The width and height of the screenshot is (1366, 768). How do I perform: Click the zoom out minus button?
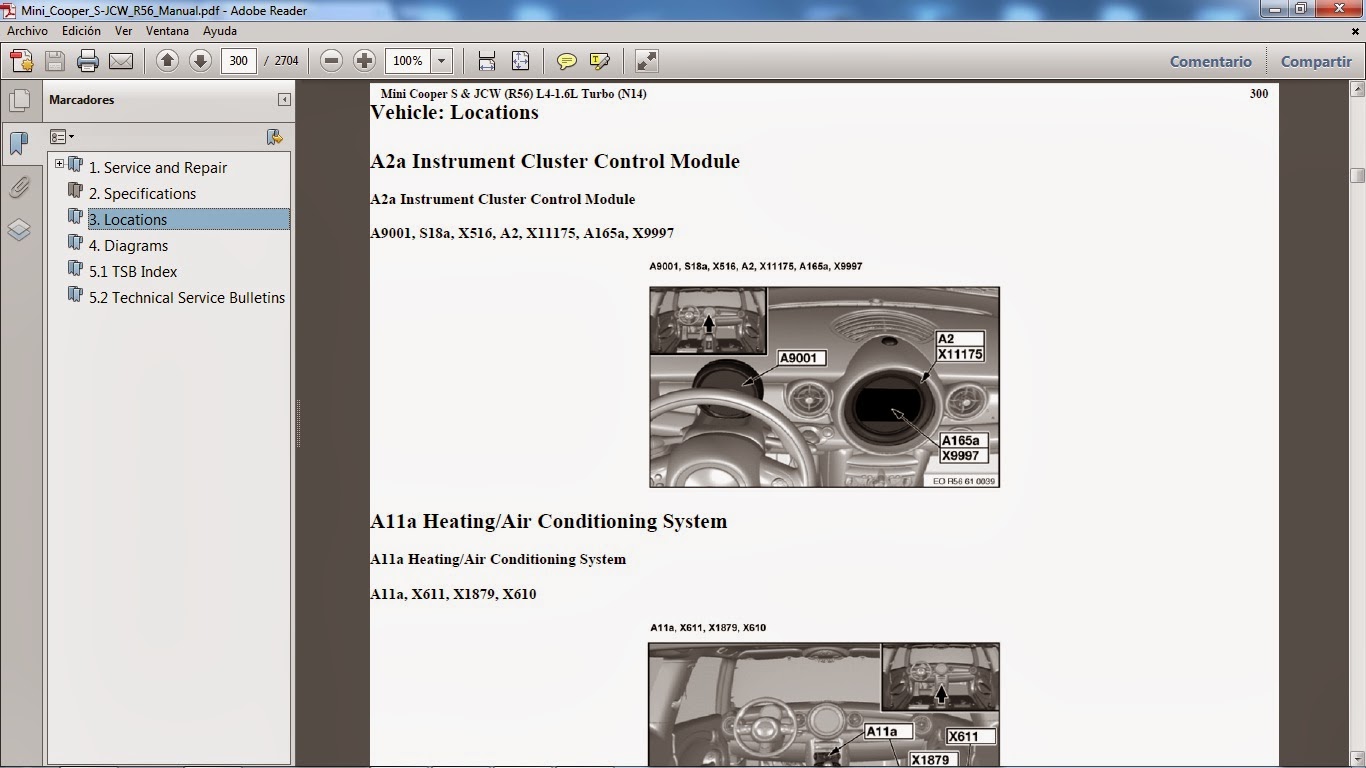[331, 61]
